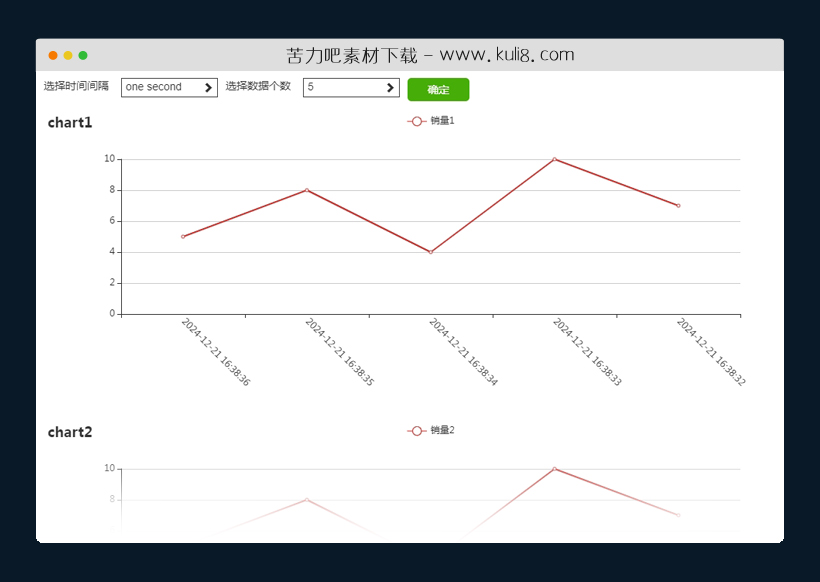Click the chart2 heading
Viewport: 820px width, 582px height.
70,433
